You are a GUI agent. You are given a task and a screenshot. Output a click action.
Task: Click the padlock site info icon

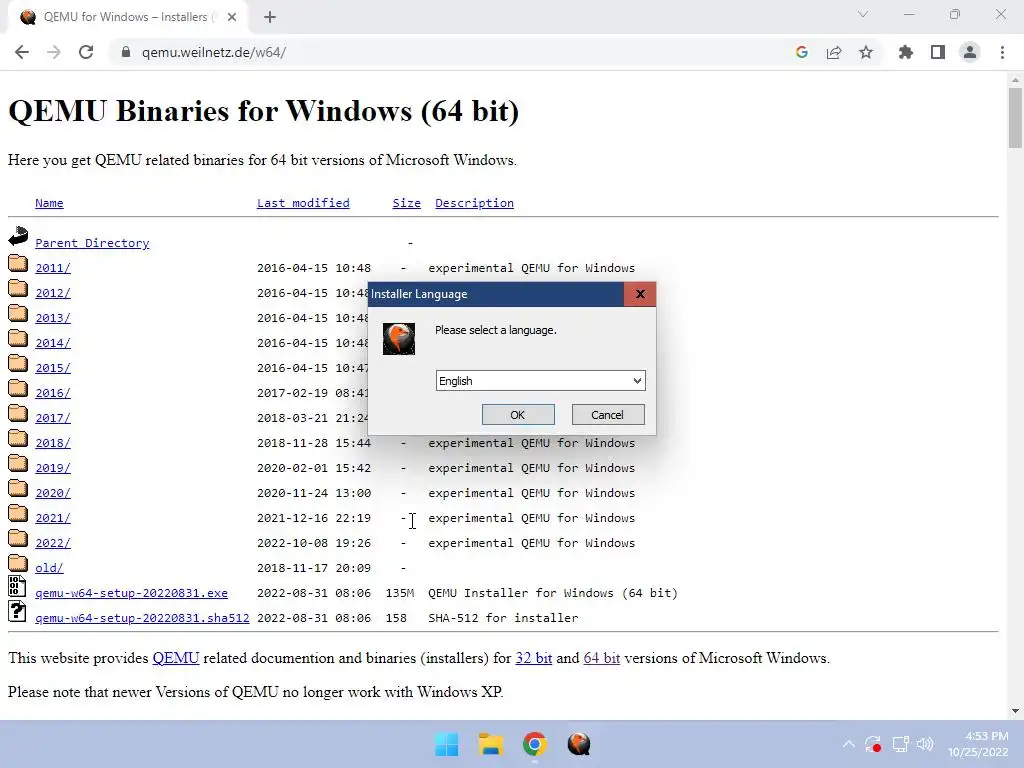(126, 52)
